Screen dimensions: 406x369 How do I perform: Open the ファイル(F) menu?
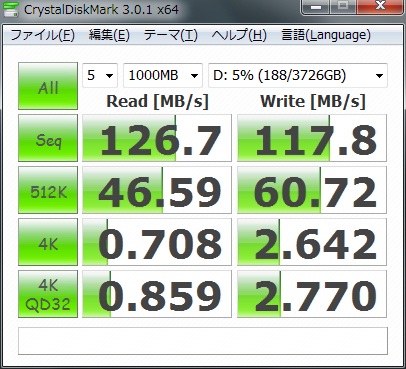coord(43,35)
